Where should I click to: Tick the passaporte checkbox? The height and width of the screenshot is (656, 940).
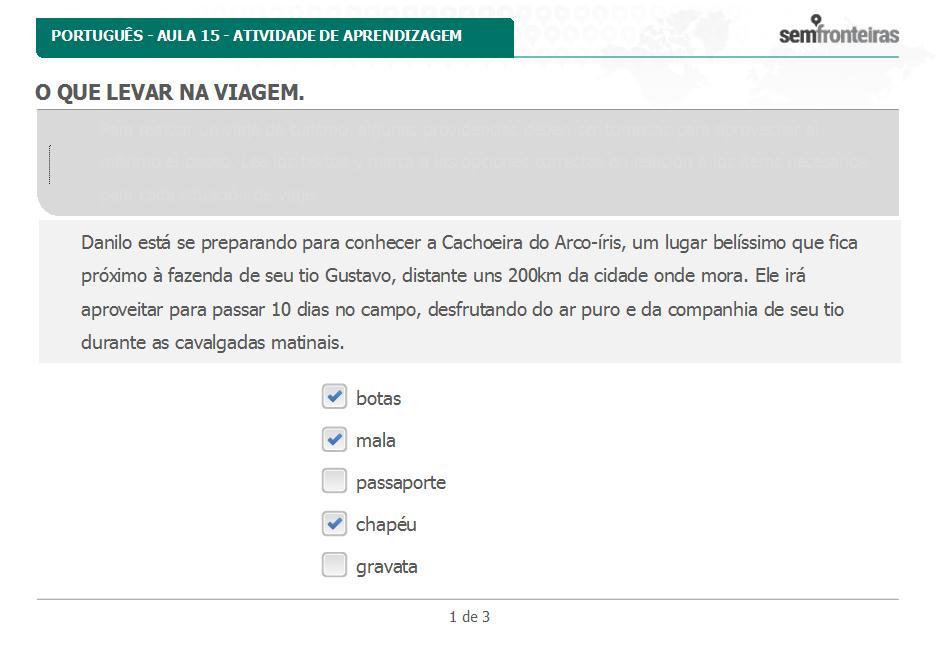[x=334, y=481]
